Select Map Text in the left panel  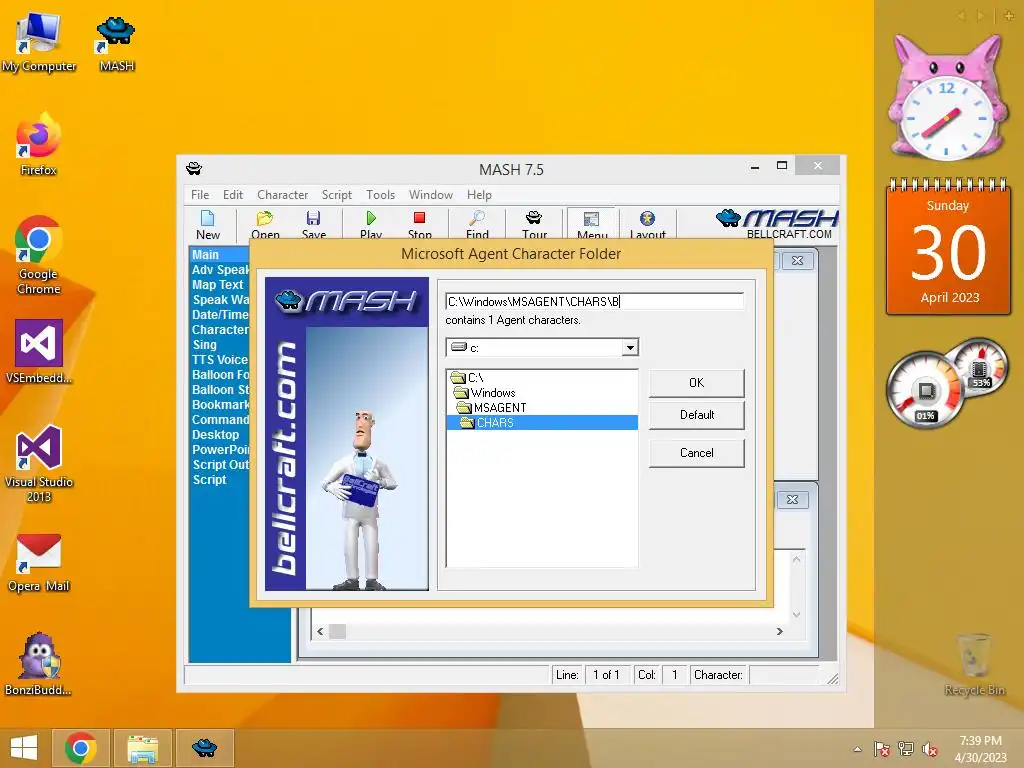click(217, 285)
